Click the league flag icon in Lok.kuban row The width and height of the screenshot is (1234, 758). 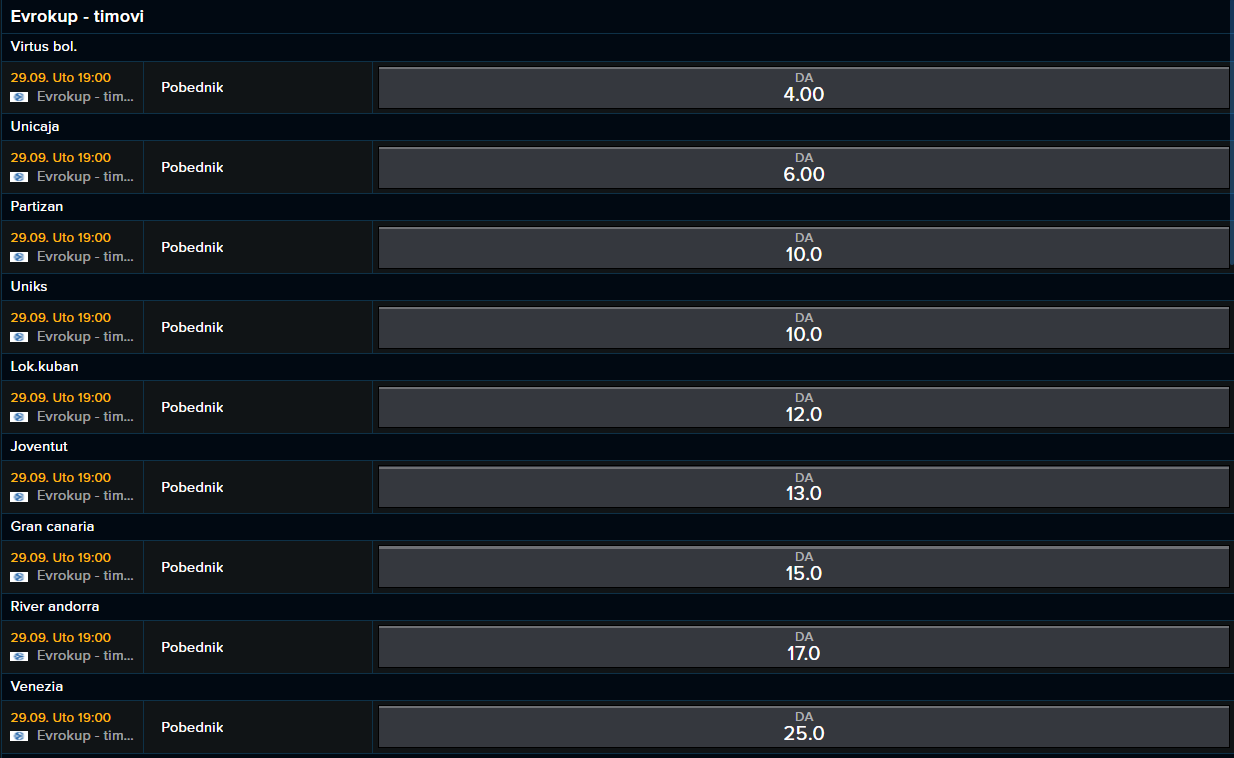(19, 417)
